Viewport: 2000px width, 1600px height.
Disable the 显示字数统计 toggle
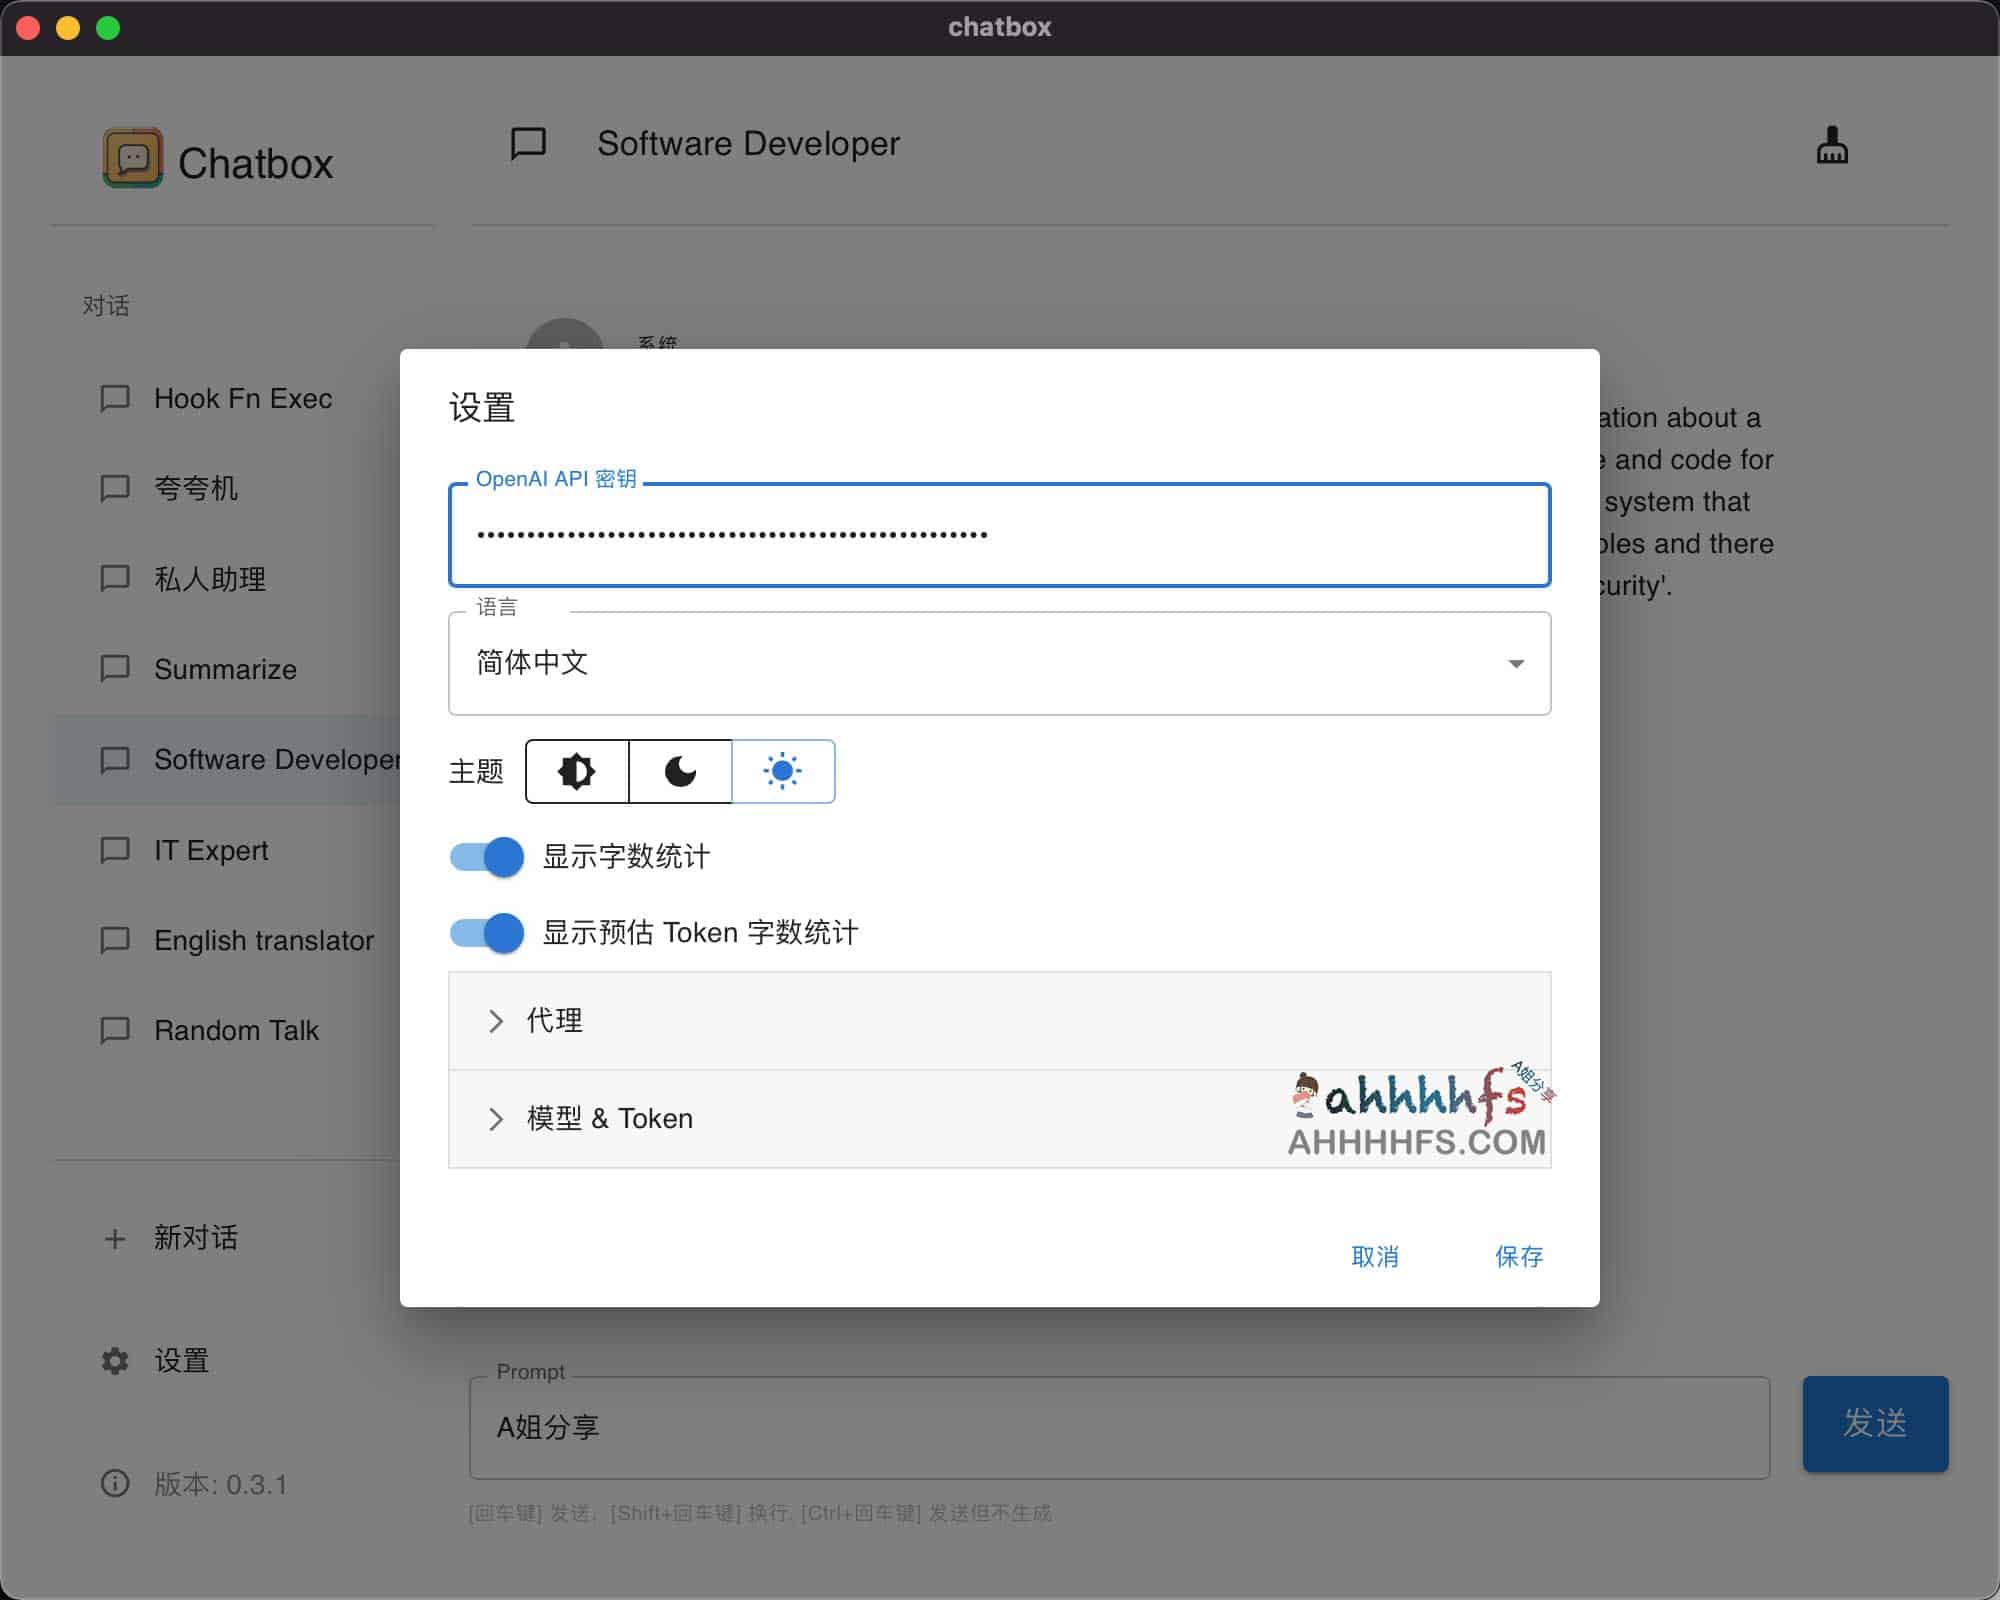487,857
